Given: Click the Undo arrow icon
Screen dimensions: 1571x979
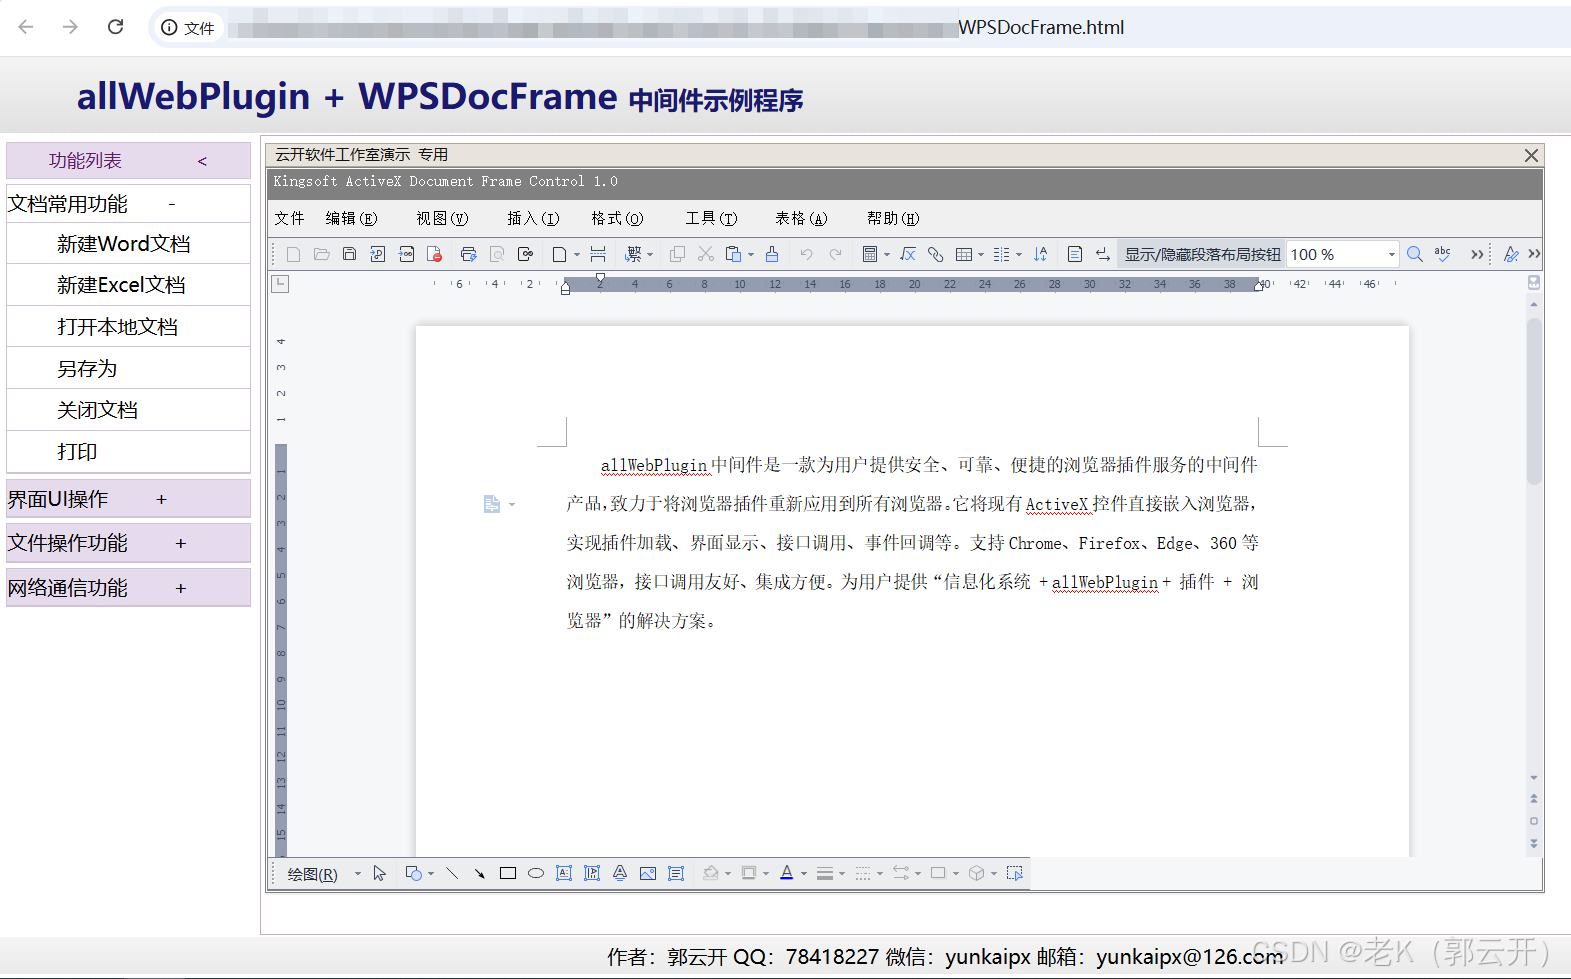Looking at the screenshot, I should tap(806, 254).
